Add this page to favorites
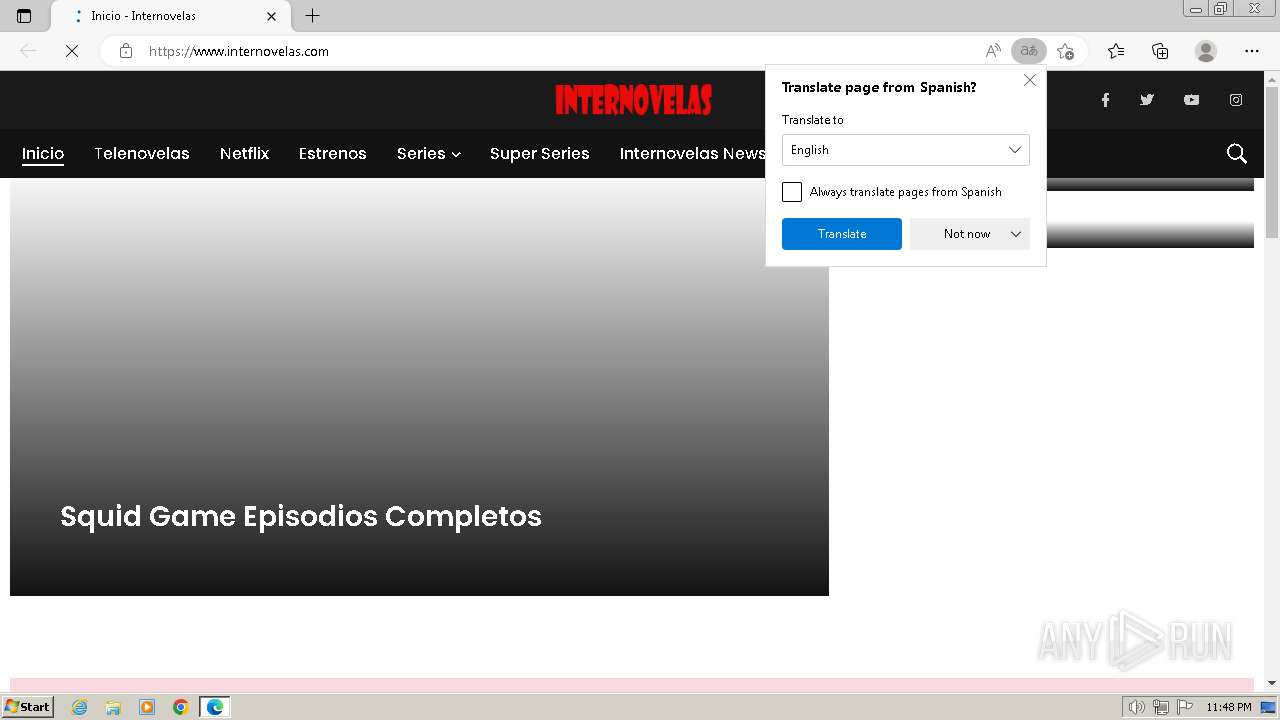This screenshot has width=1280, height=720. click(x=1065, y=51)
